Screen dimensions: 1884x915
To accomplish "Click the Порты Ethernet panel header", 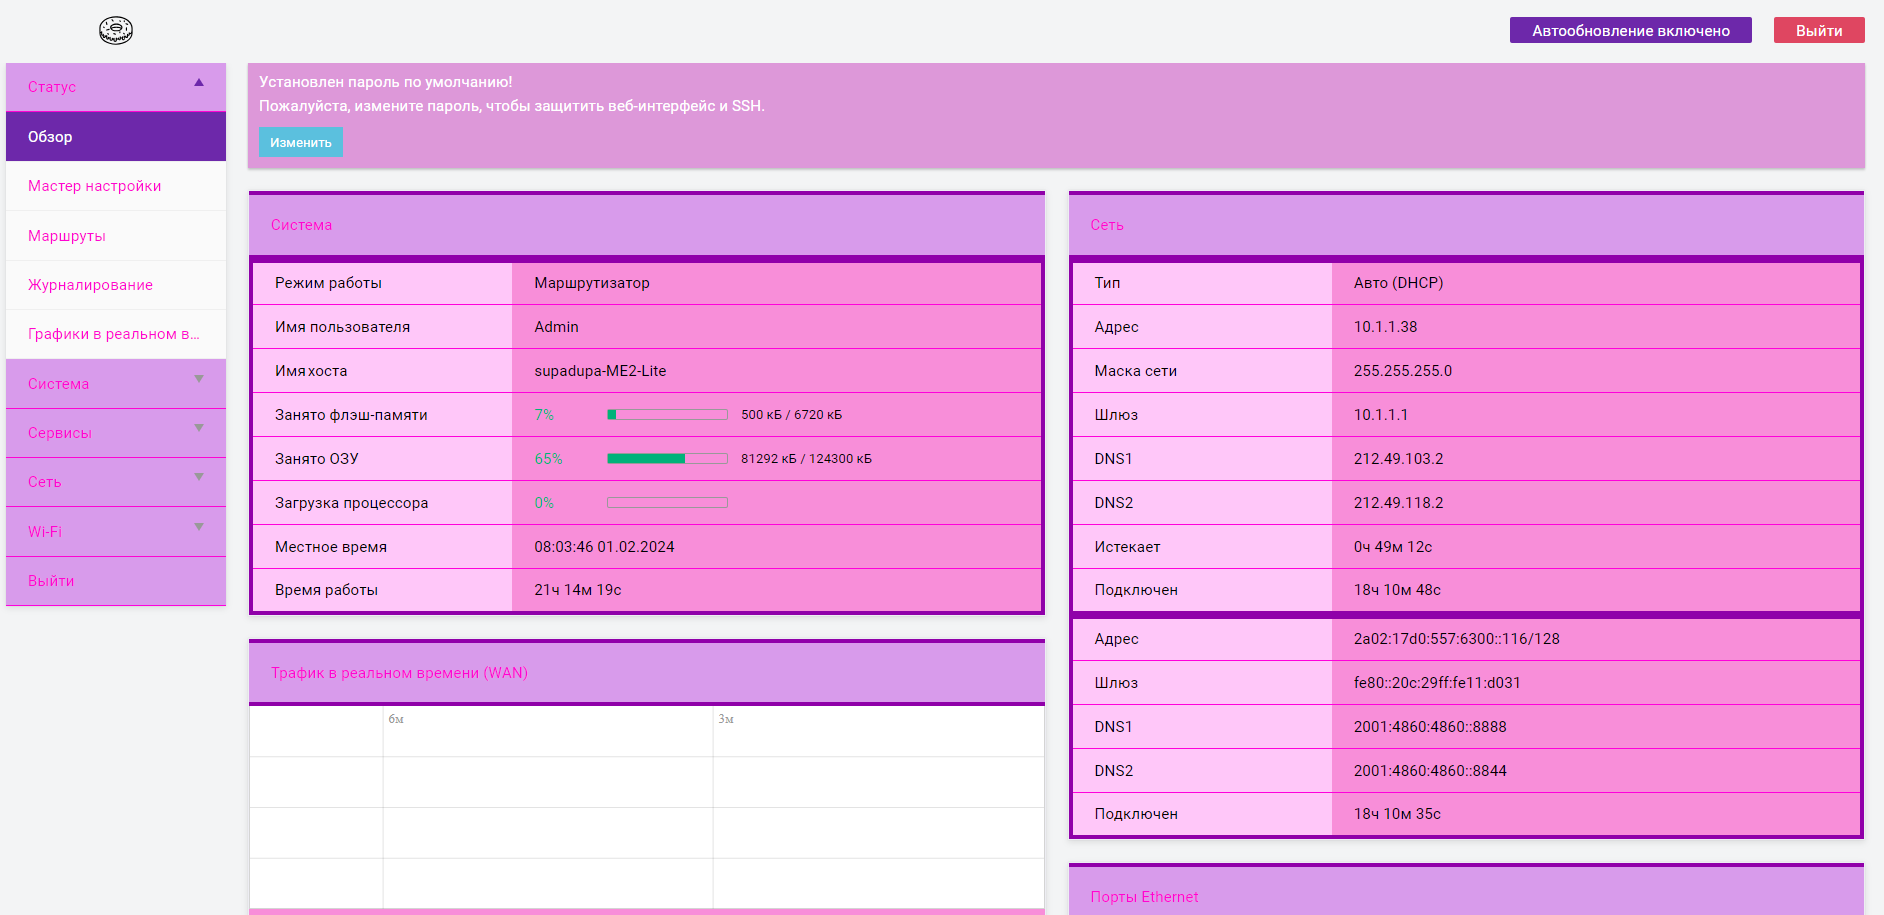I will [1465, 896].
